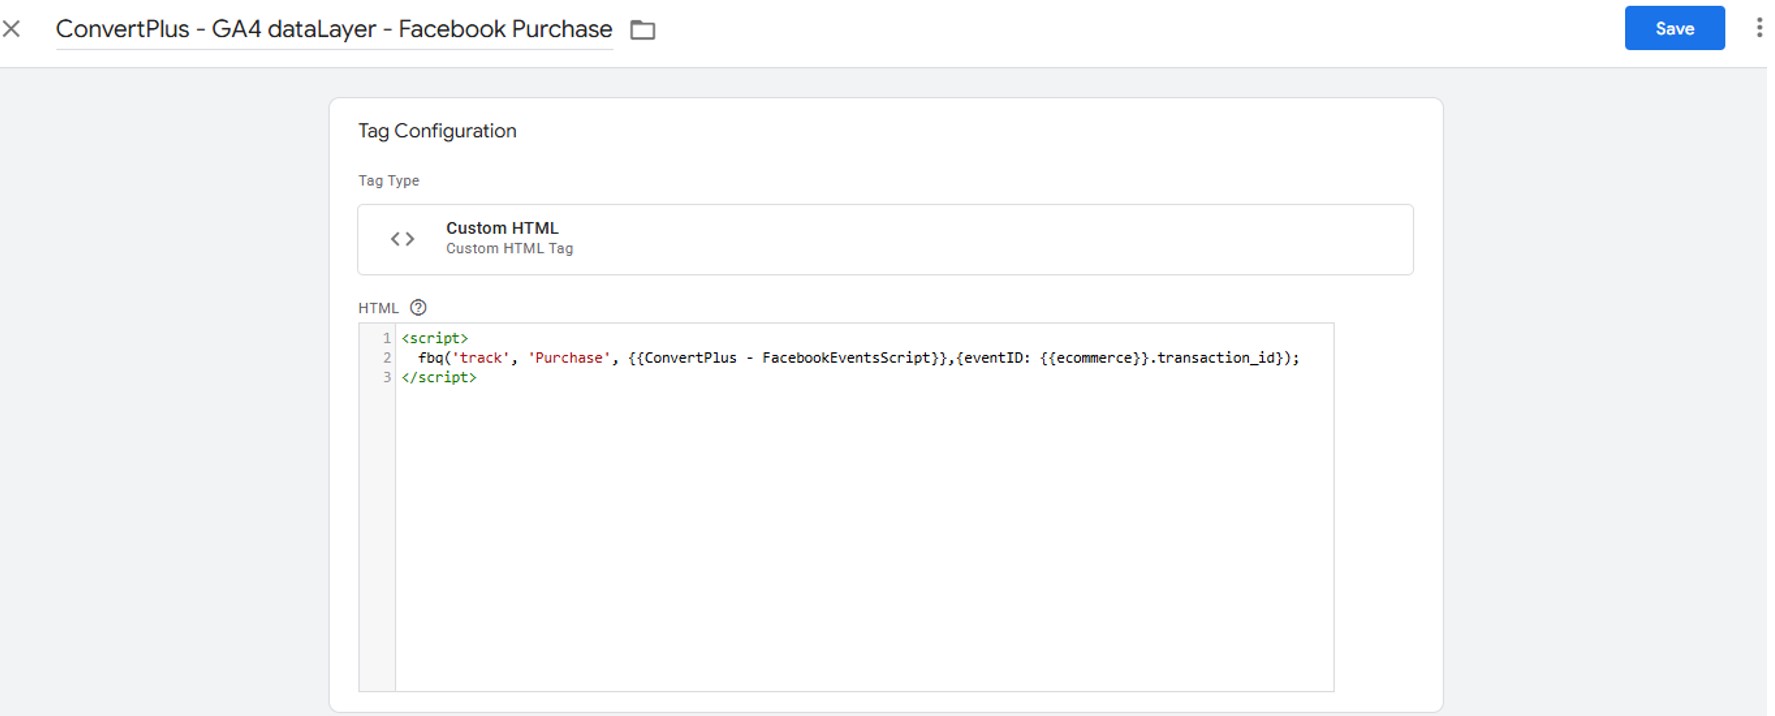The width and height of the screenshot is (1775, 716).
Task: Click the Tag Type label
Action: click(x=389, y=181)
